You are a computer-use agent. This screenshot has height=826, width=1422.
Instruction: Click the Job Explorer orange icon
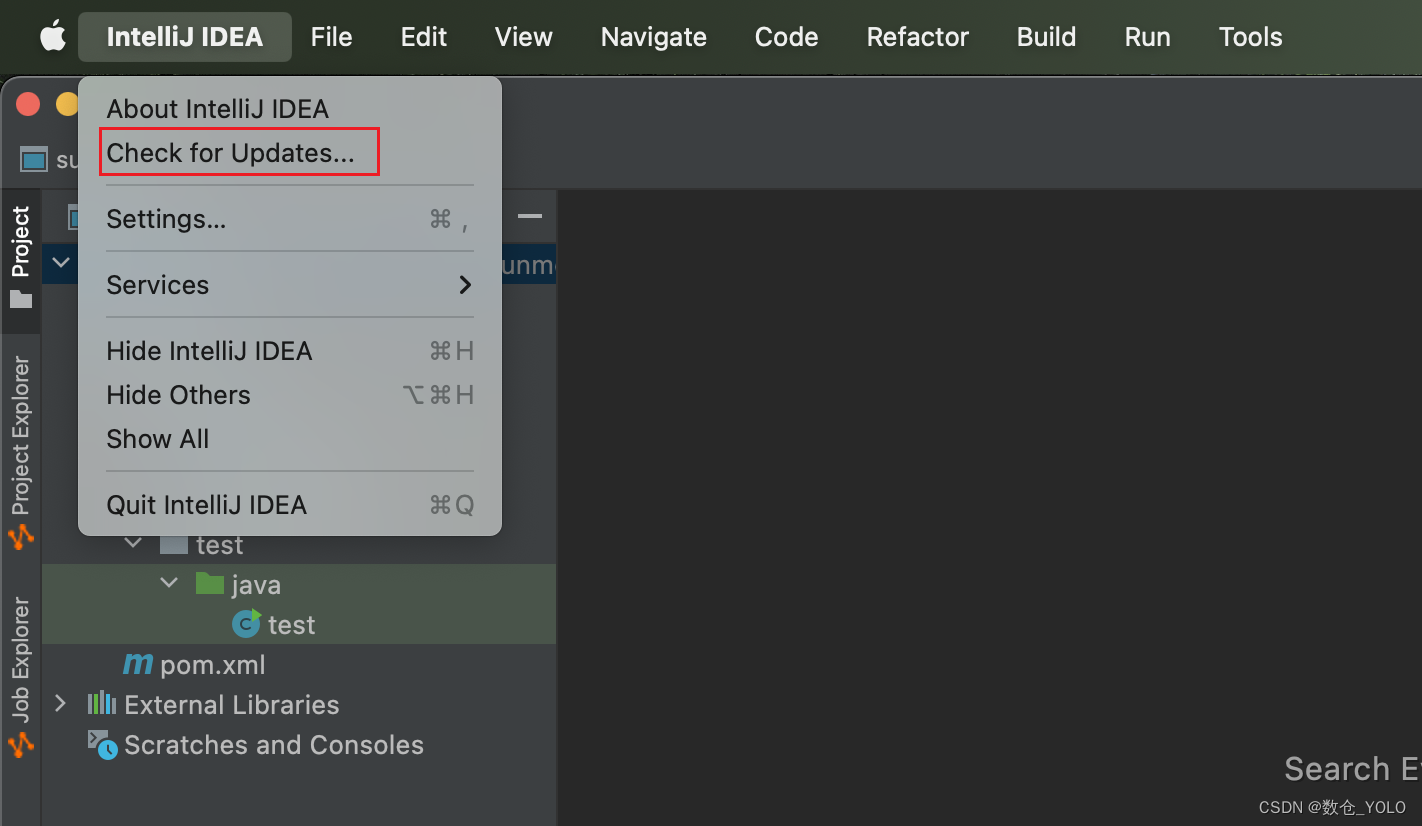pyautogui.click(x=21, y=744)
